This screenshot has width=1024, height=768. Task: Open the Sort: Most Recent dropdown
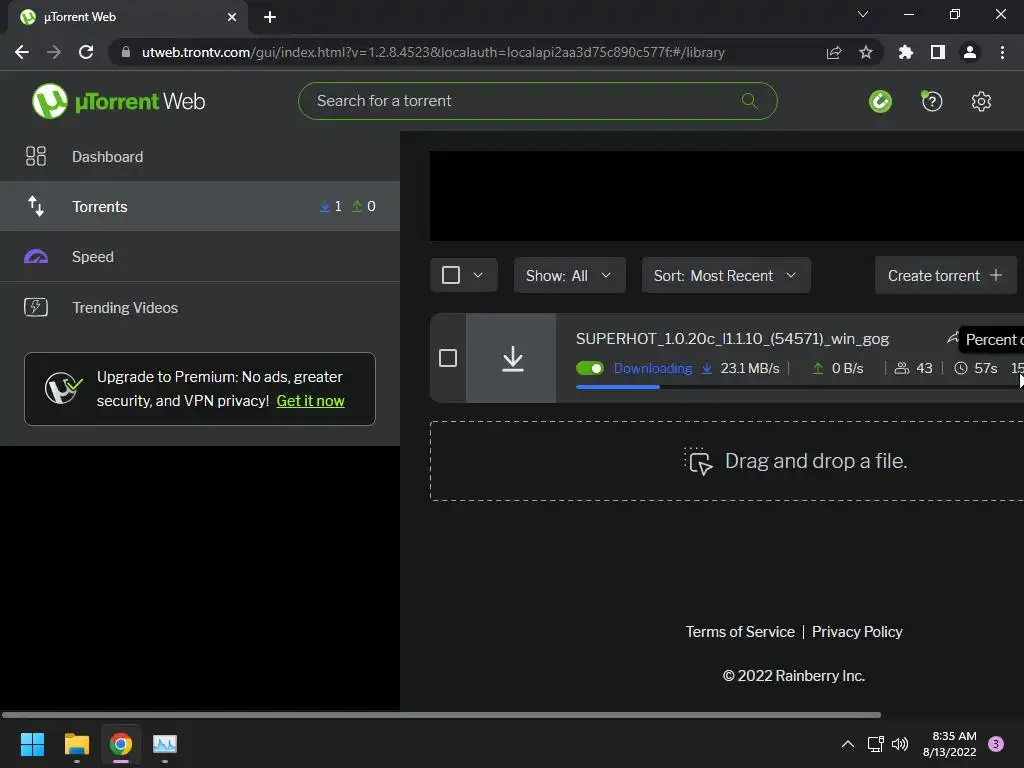point(726,275)
